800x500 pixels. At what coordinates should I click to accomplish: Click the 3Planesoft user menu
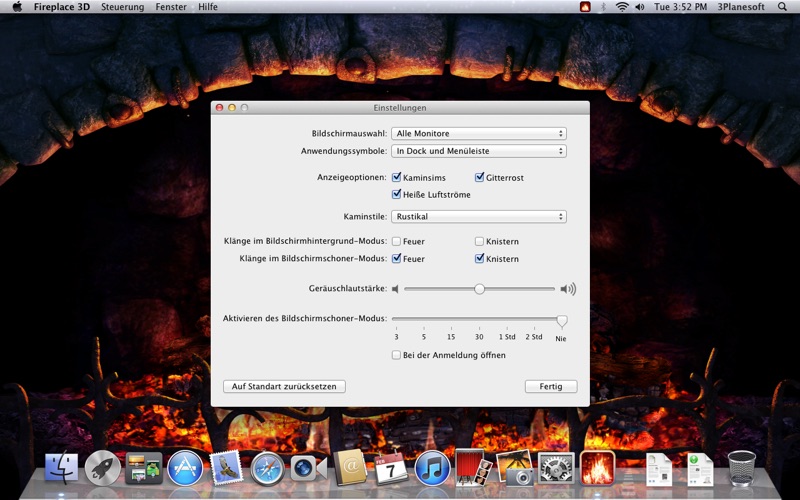pyautogui.click(x=741, y=7)
